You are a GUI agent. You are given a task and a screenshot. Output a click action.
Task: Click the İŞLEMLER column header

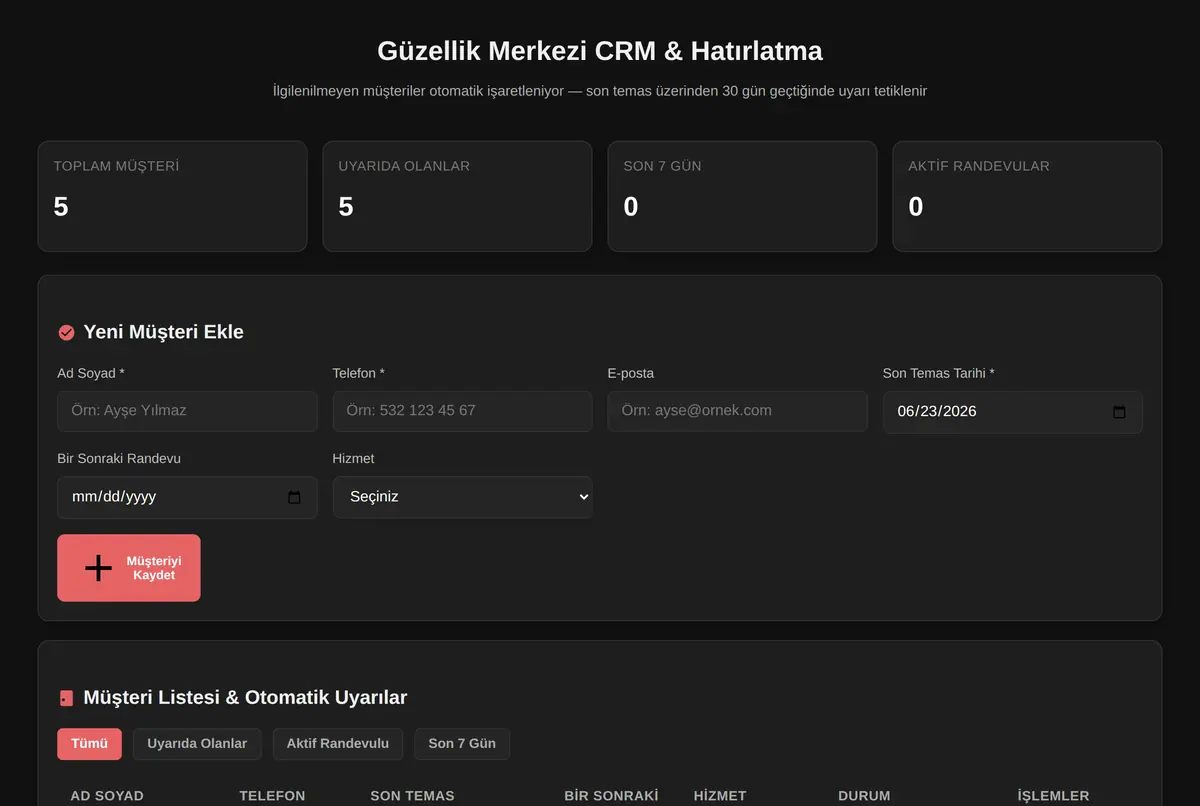coord(1053,796)
